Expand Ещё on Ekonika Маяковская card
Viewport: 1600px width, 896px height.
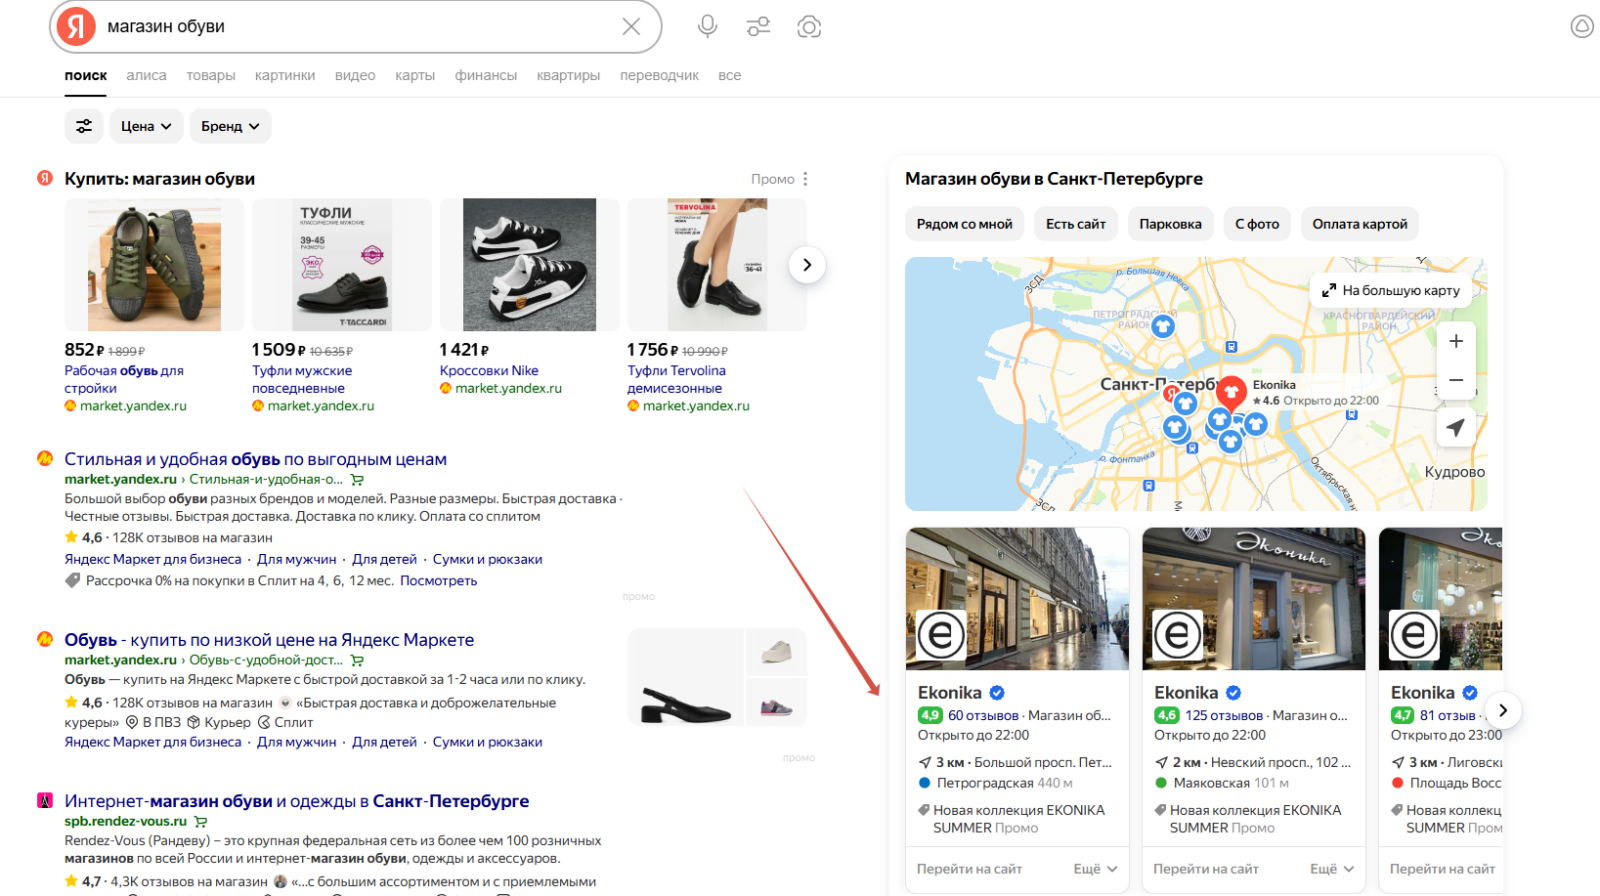(1332, 869)
